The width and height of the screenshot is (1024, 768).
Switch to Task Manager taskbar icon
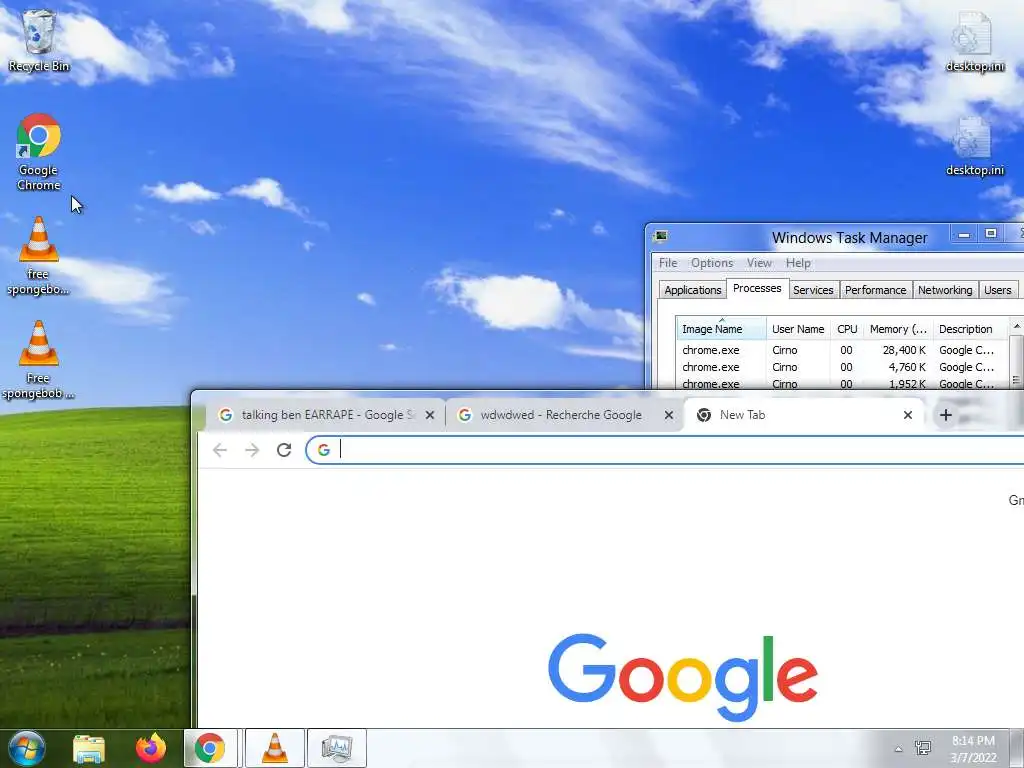pyautogui.click(x=337, y=748)
